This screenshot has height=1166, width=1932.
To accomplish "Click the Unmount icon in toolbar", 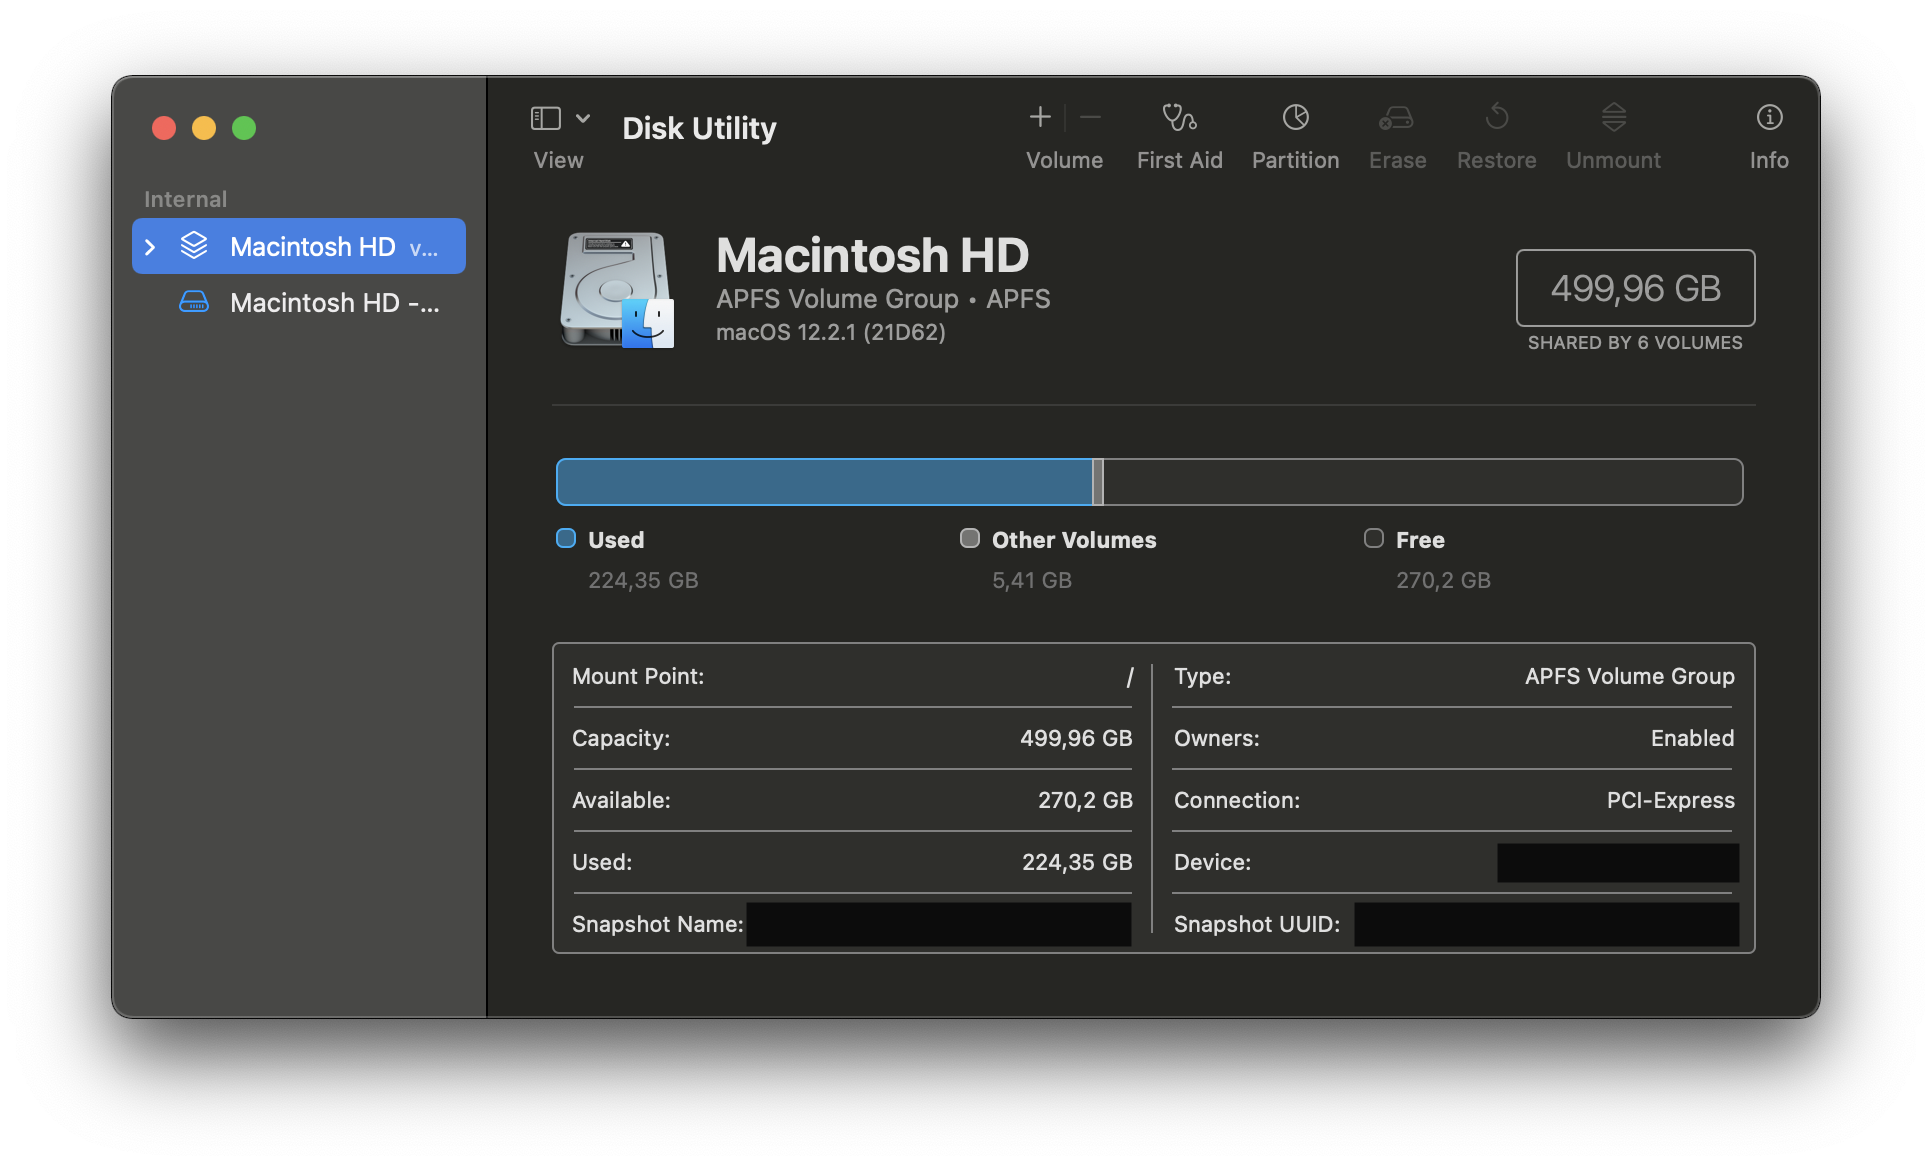I will (1613, 118).
